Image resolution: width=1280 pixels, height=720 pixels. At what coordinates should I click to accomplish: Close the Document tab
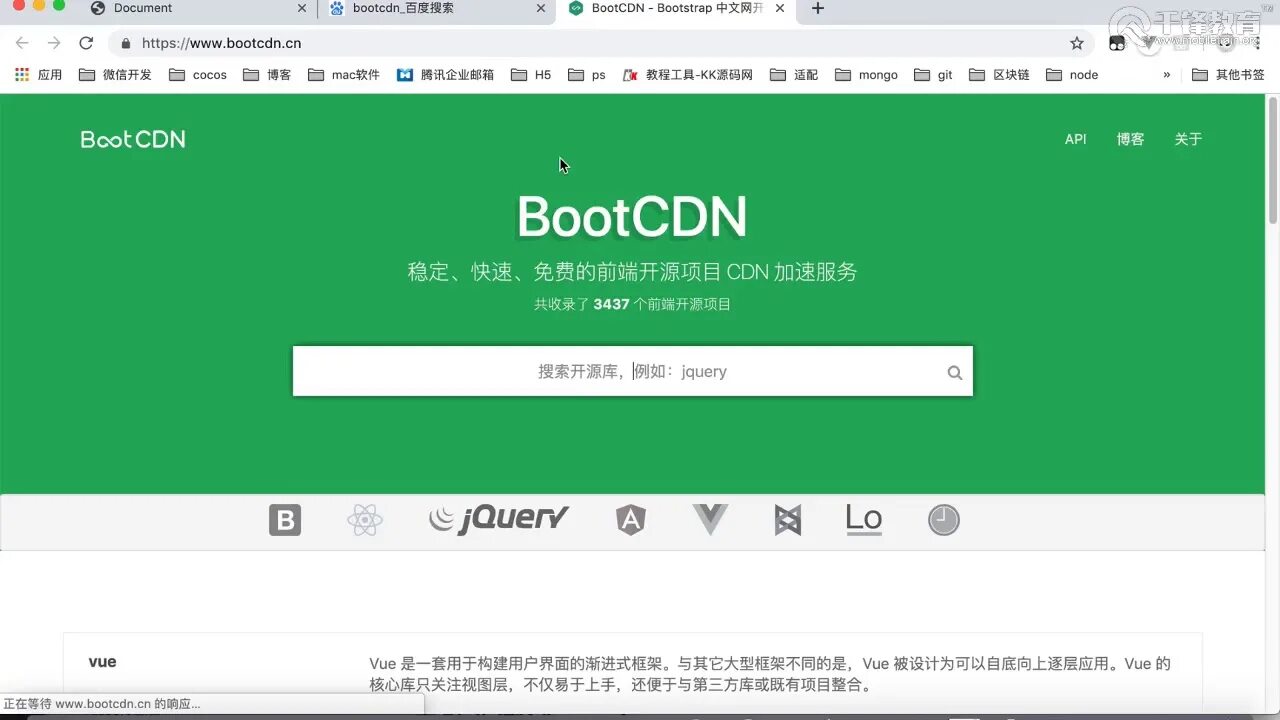tap(302, 8)
